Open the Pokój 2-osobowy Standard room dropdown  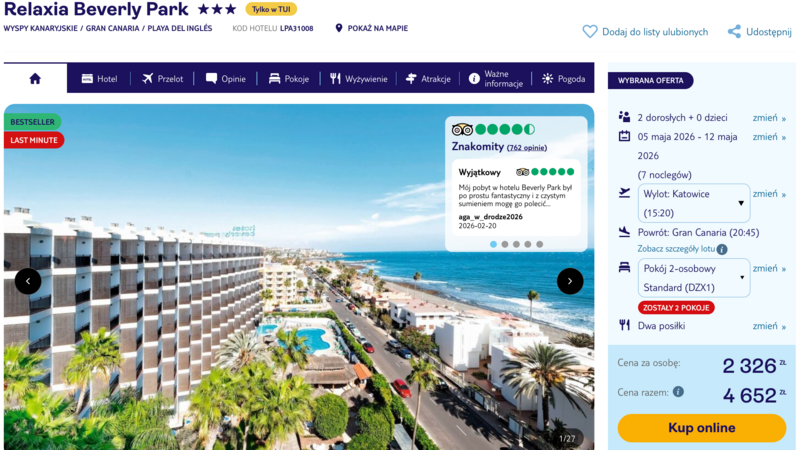(x=694, y=278)
